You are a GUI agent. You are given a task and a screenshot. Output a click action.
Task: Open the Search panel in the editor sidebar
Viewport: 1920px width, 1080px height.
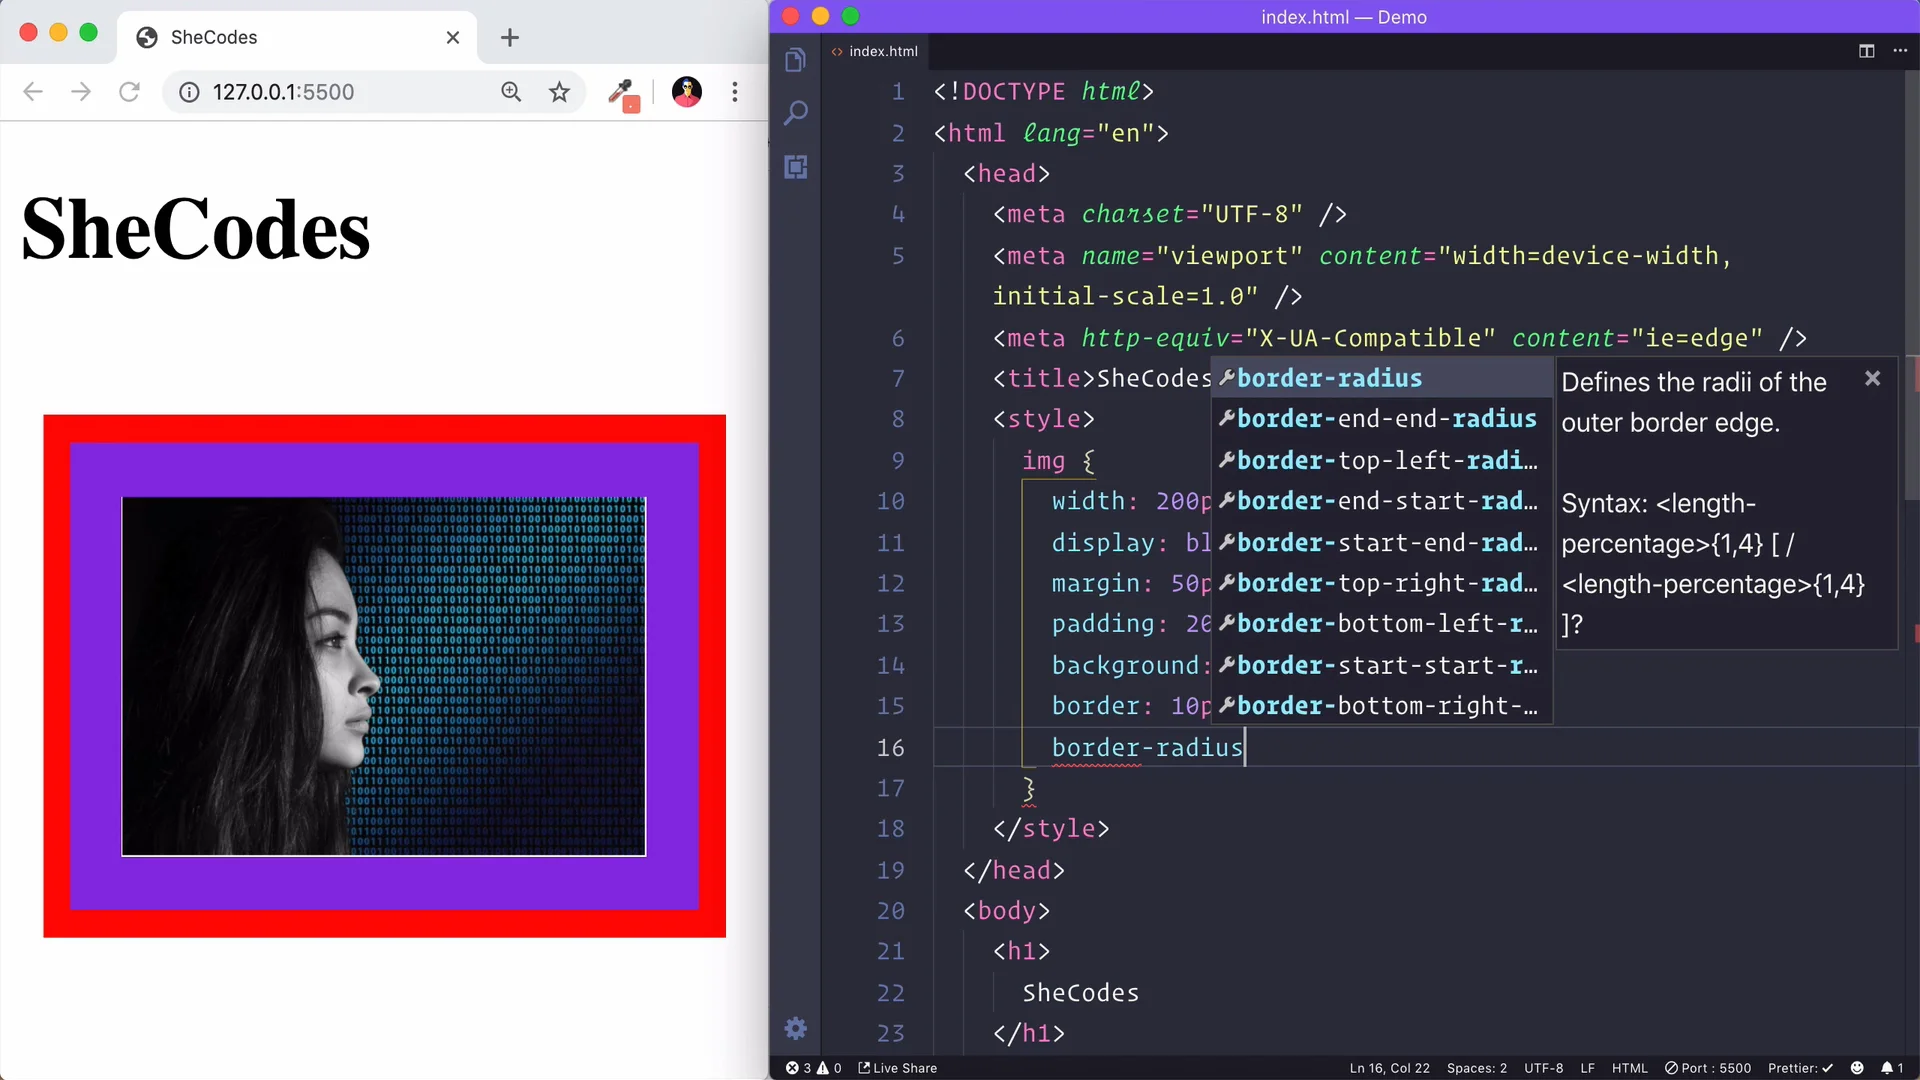pos(795,112)
